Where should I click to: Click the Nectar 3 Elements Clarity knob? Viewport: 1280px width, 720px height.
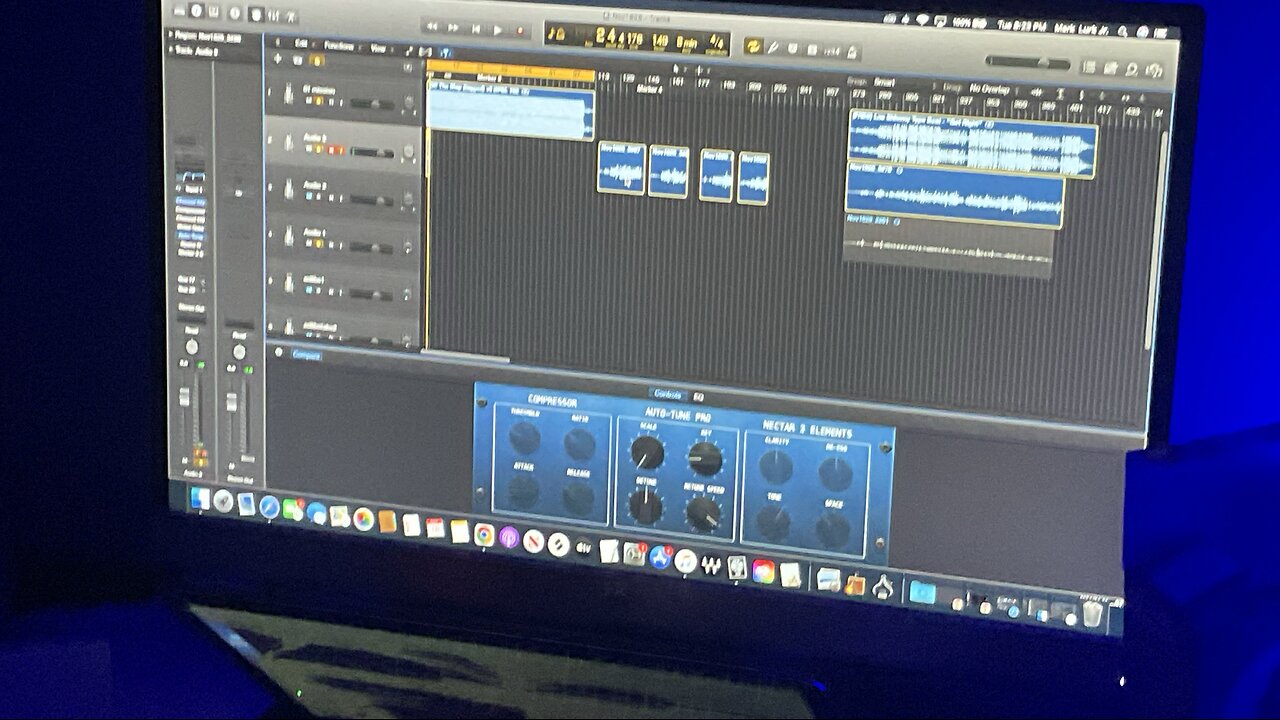pyautogui.click(x=775, y=466)
